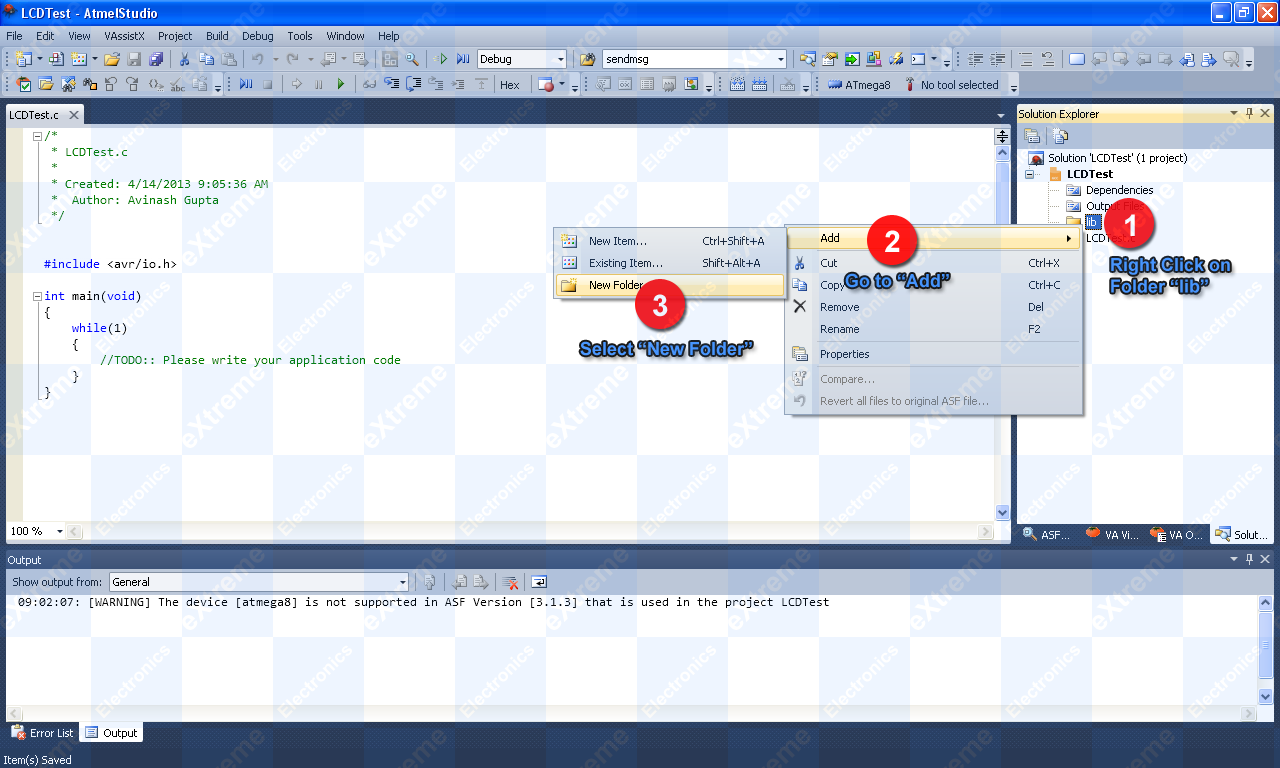Select New Item... in the Add submenu

pyautogui.click(x=669, y=241)
